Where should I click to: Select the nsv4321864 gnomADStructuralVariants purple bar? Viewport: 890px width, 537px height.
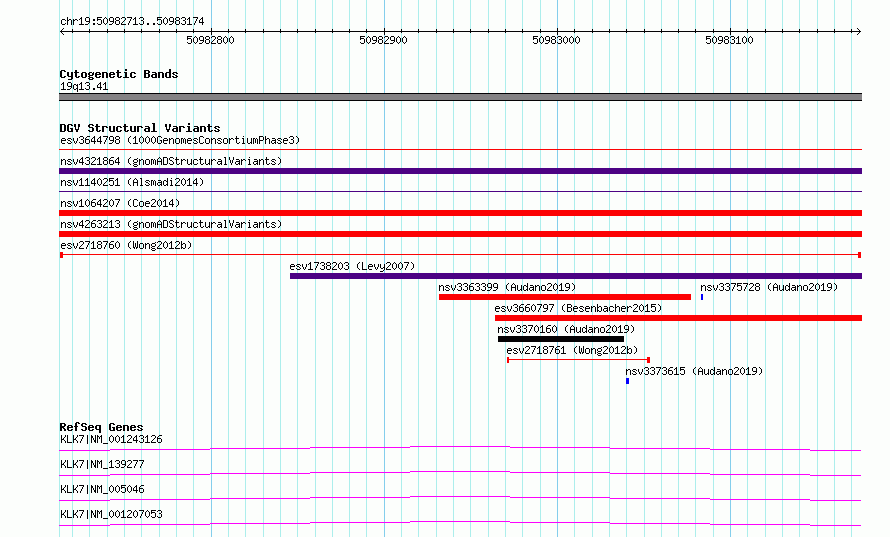tap(460, 171)
